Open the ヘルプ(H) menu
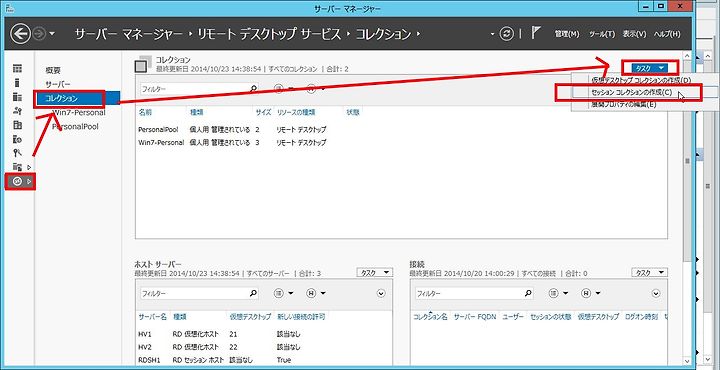The image size is (720, 370). (x=667, y=34)
